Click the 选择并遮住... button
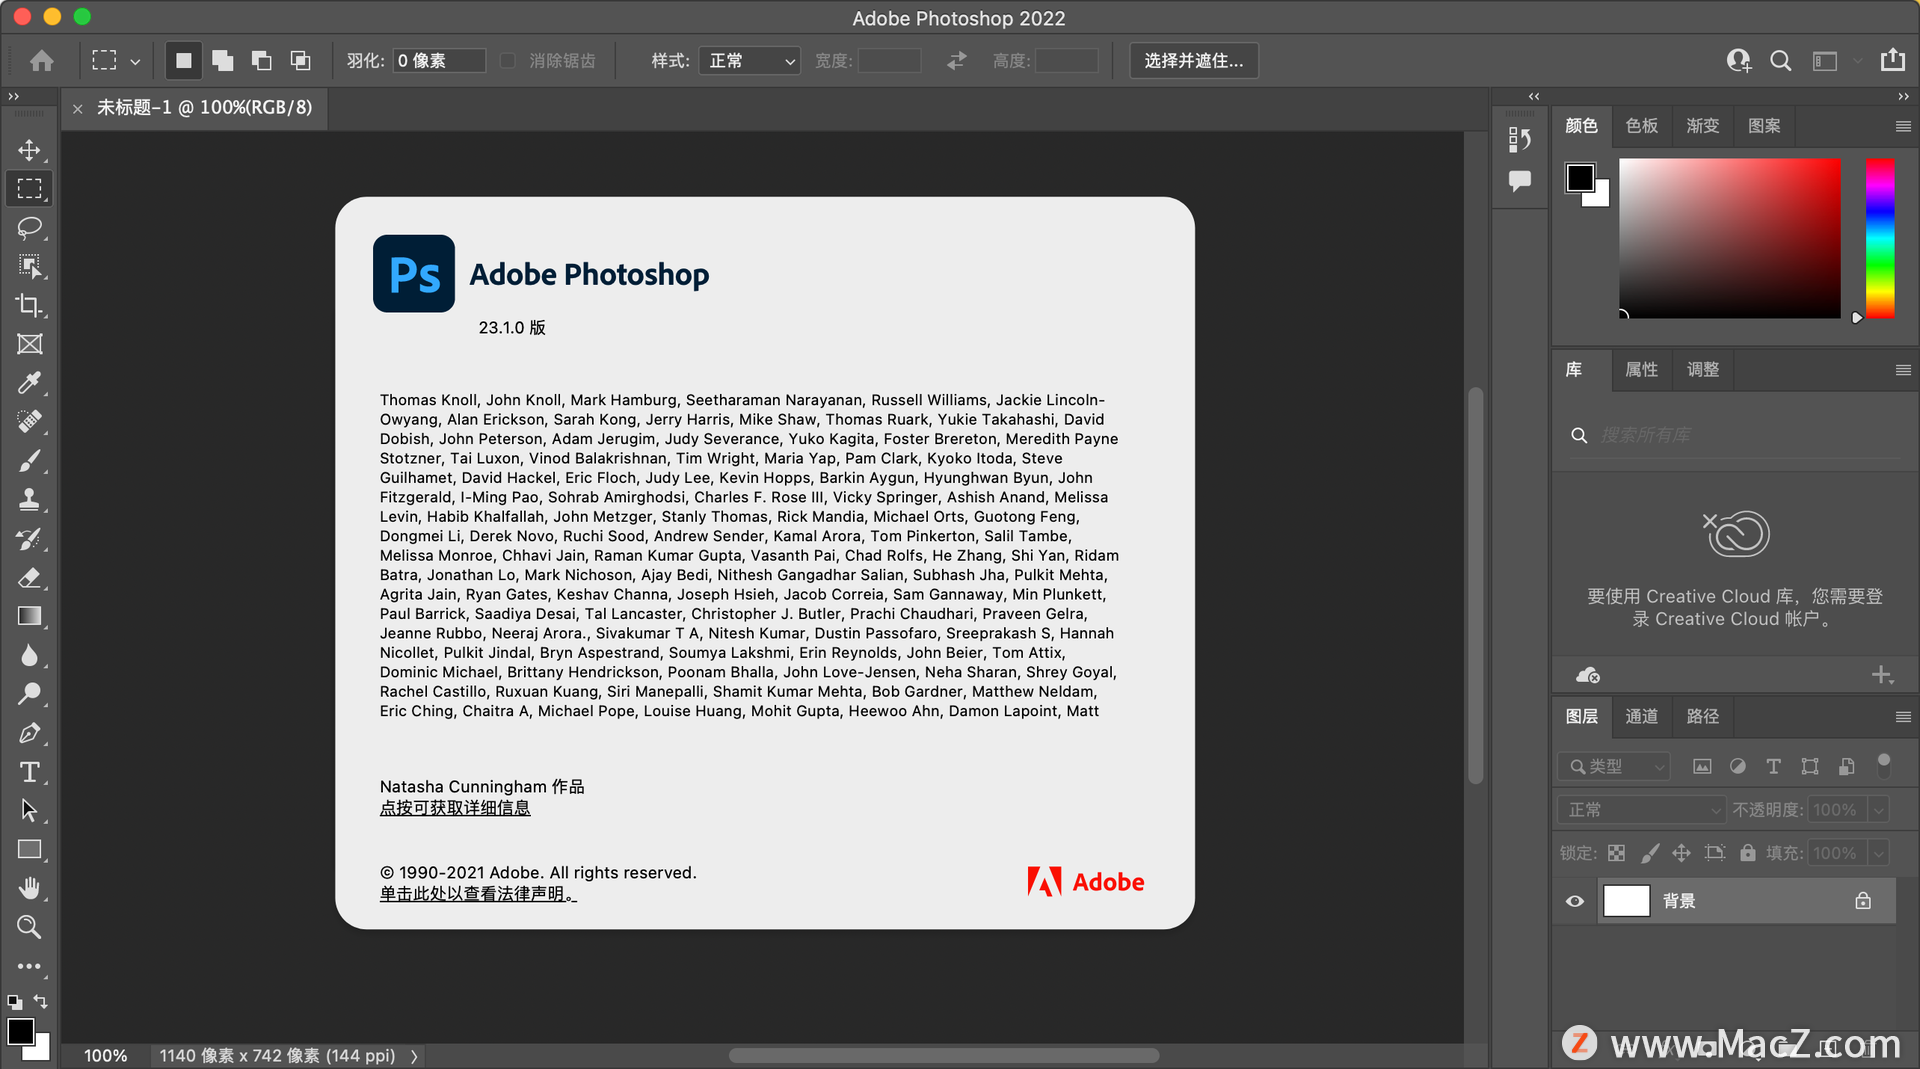The width and height of the screenshot is (1920, 1069). 1194,61
